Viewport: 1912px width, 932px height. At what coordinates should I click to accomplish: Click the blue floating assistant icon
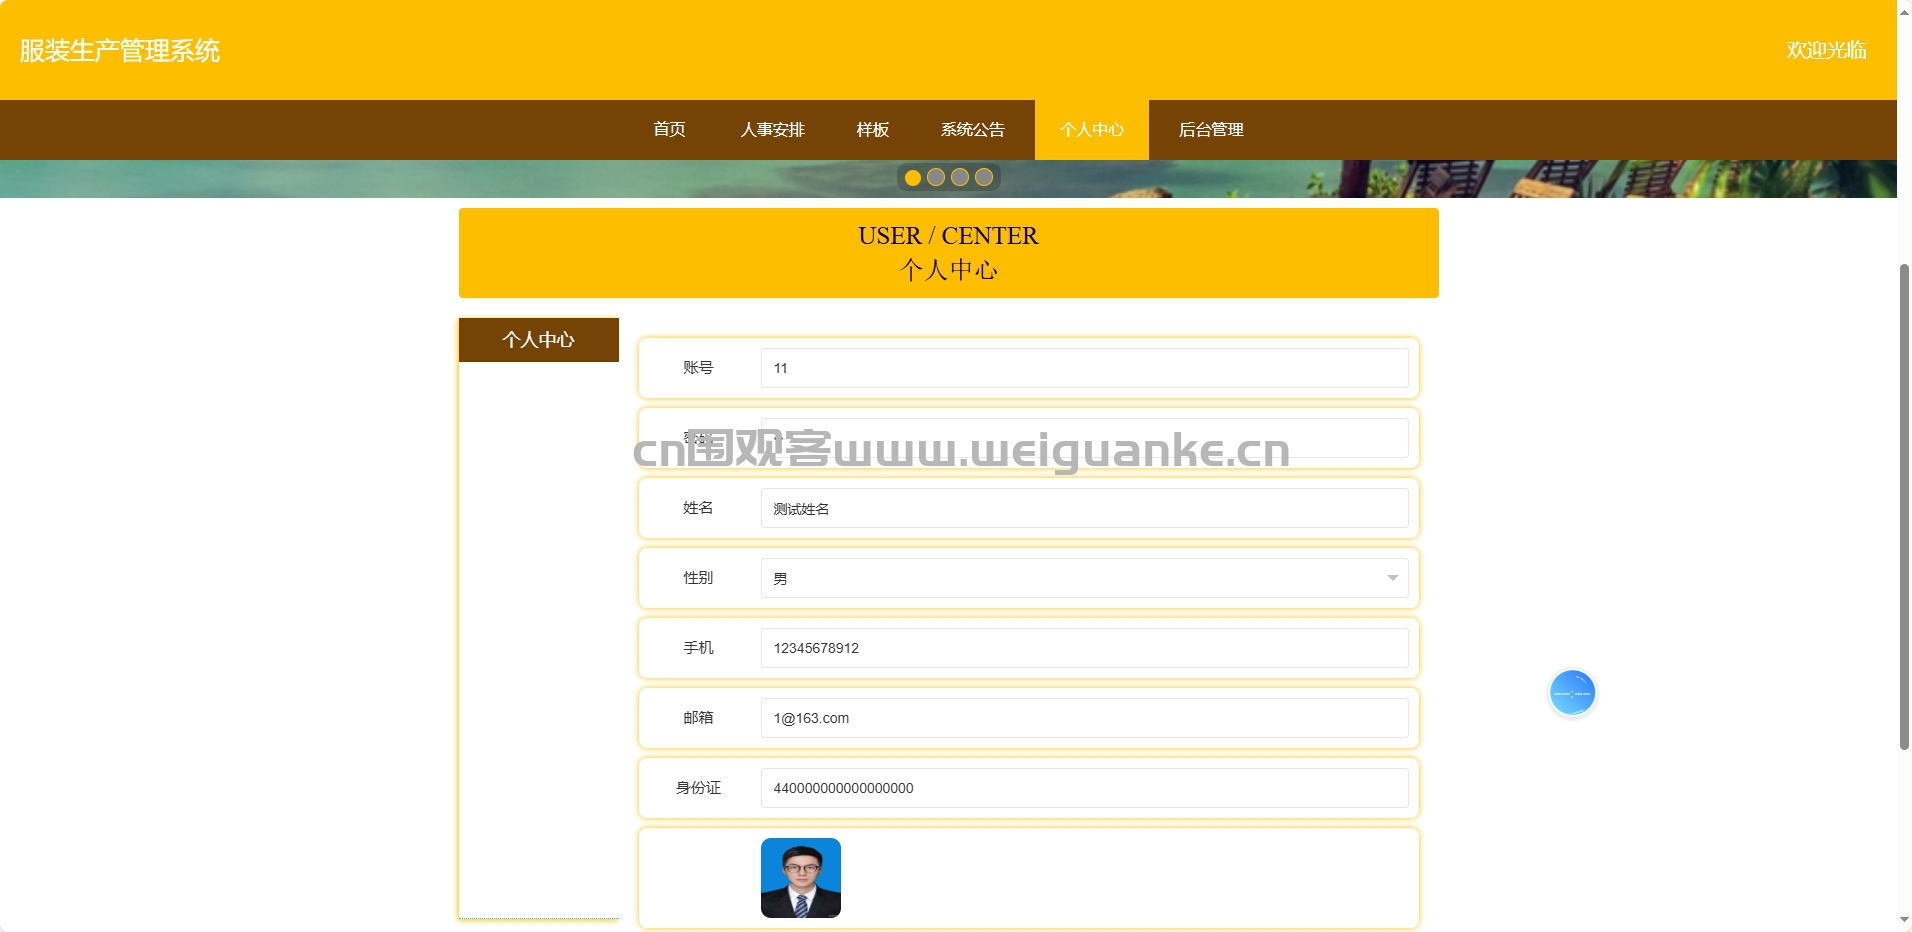[x=1572, y=693]
